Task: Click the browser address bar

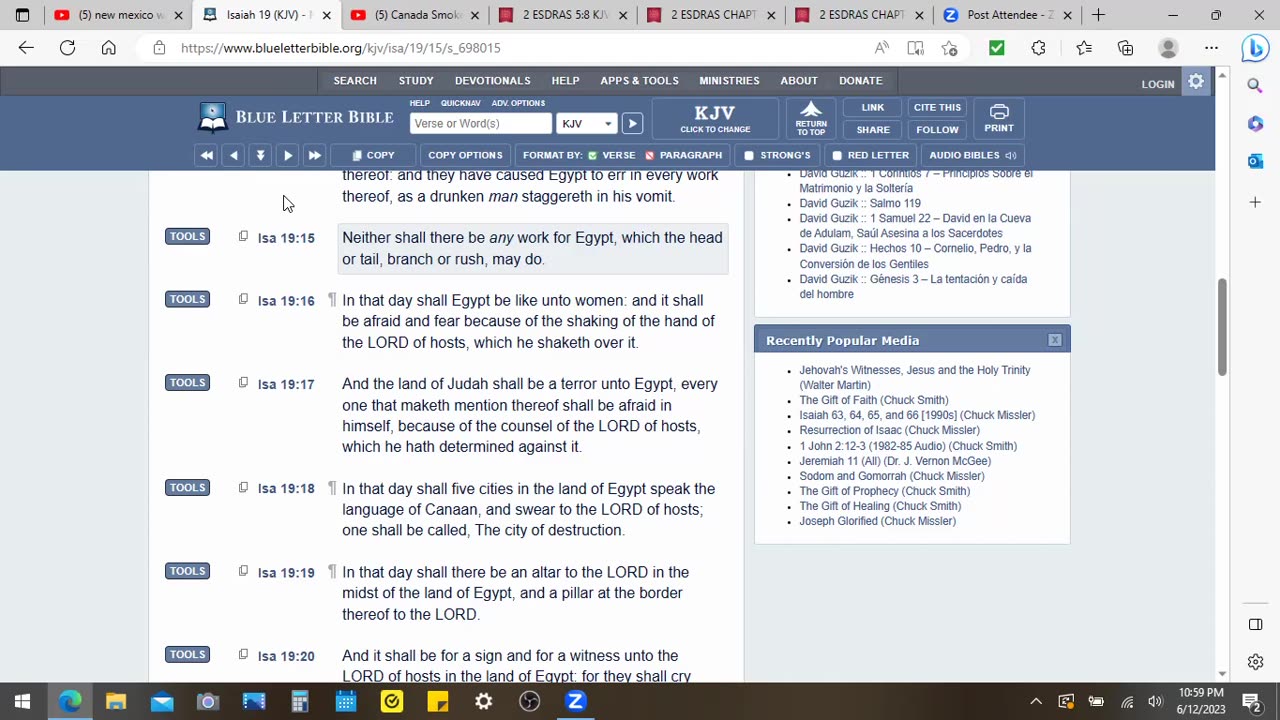Action: [510, 48]
